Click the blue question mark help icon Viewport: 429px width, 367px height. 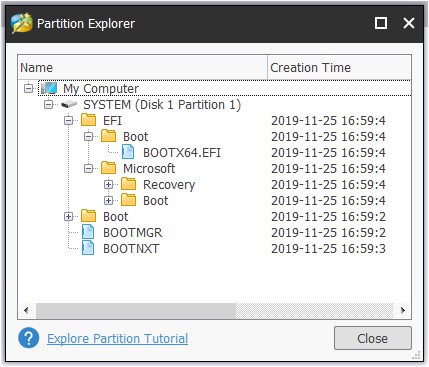[x=29, y=338]
